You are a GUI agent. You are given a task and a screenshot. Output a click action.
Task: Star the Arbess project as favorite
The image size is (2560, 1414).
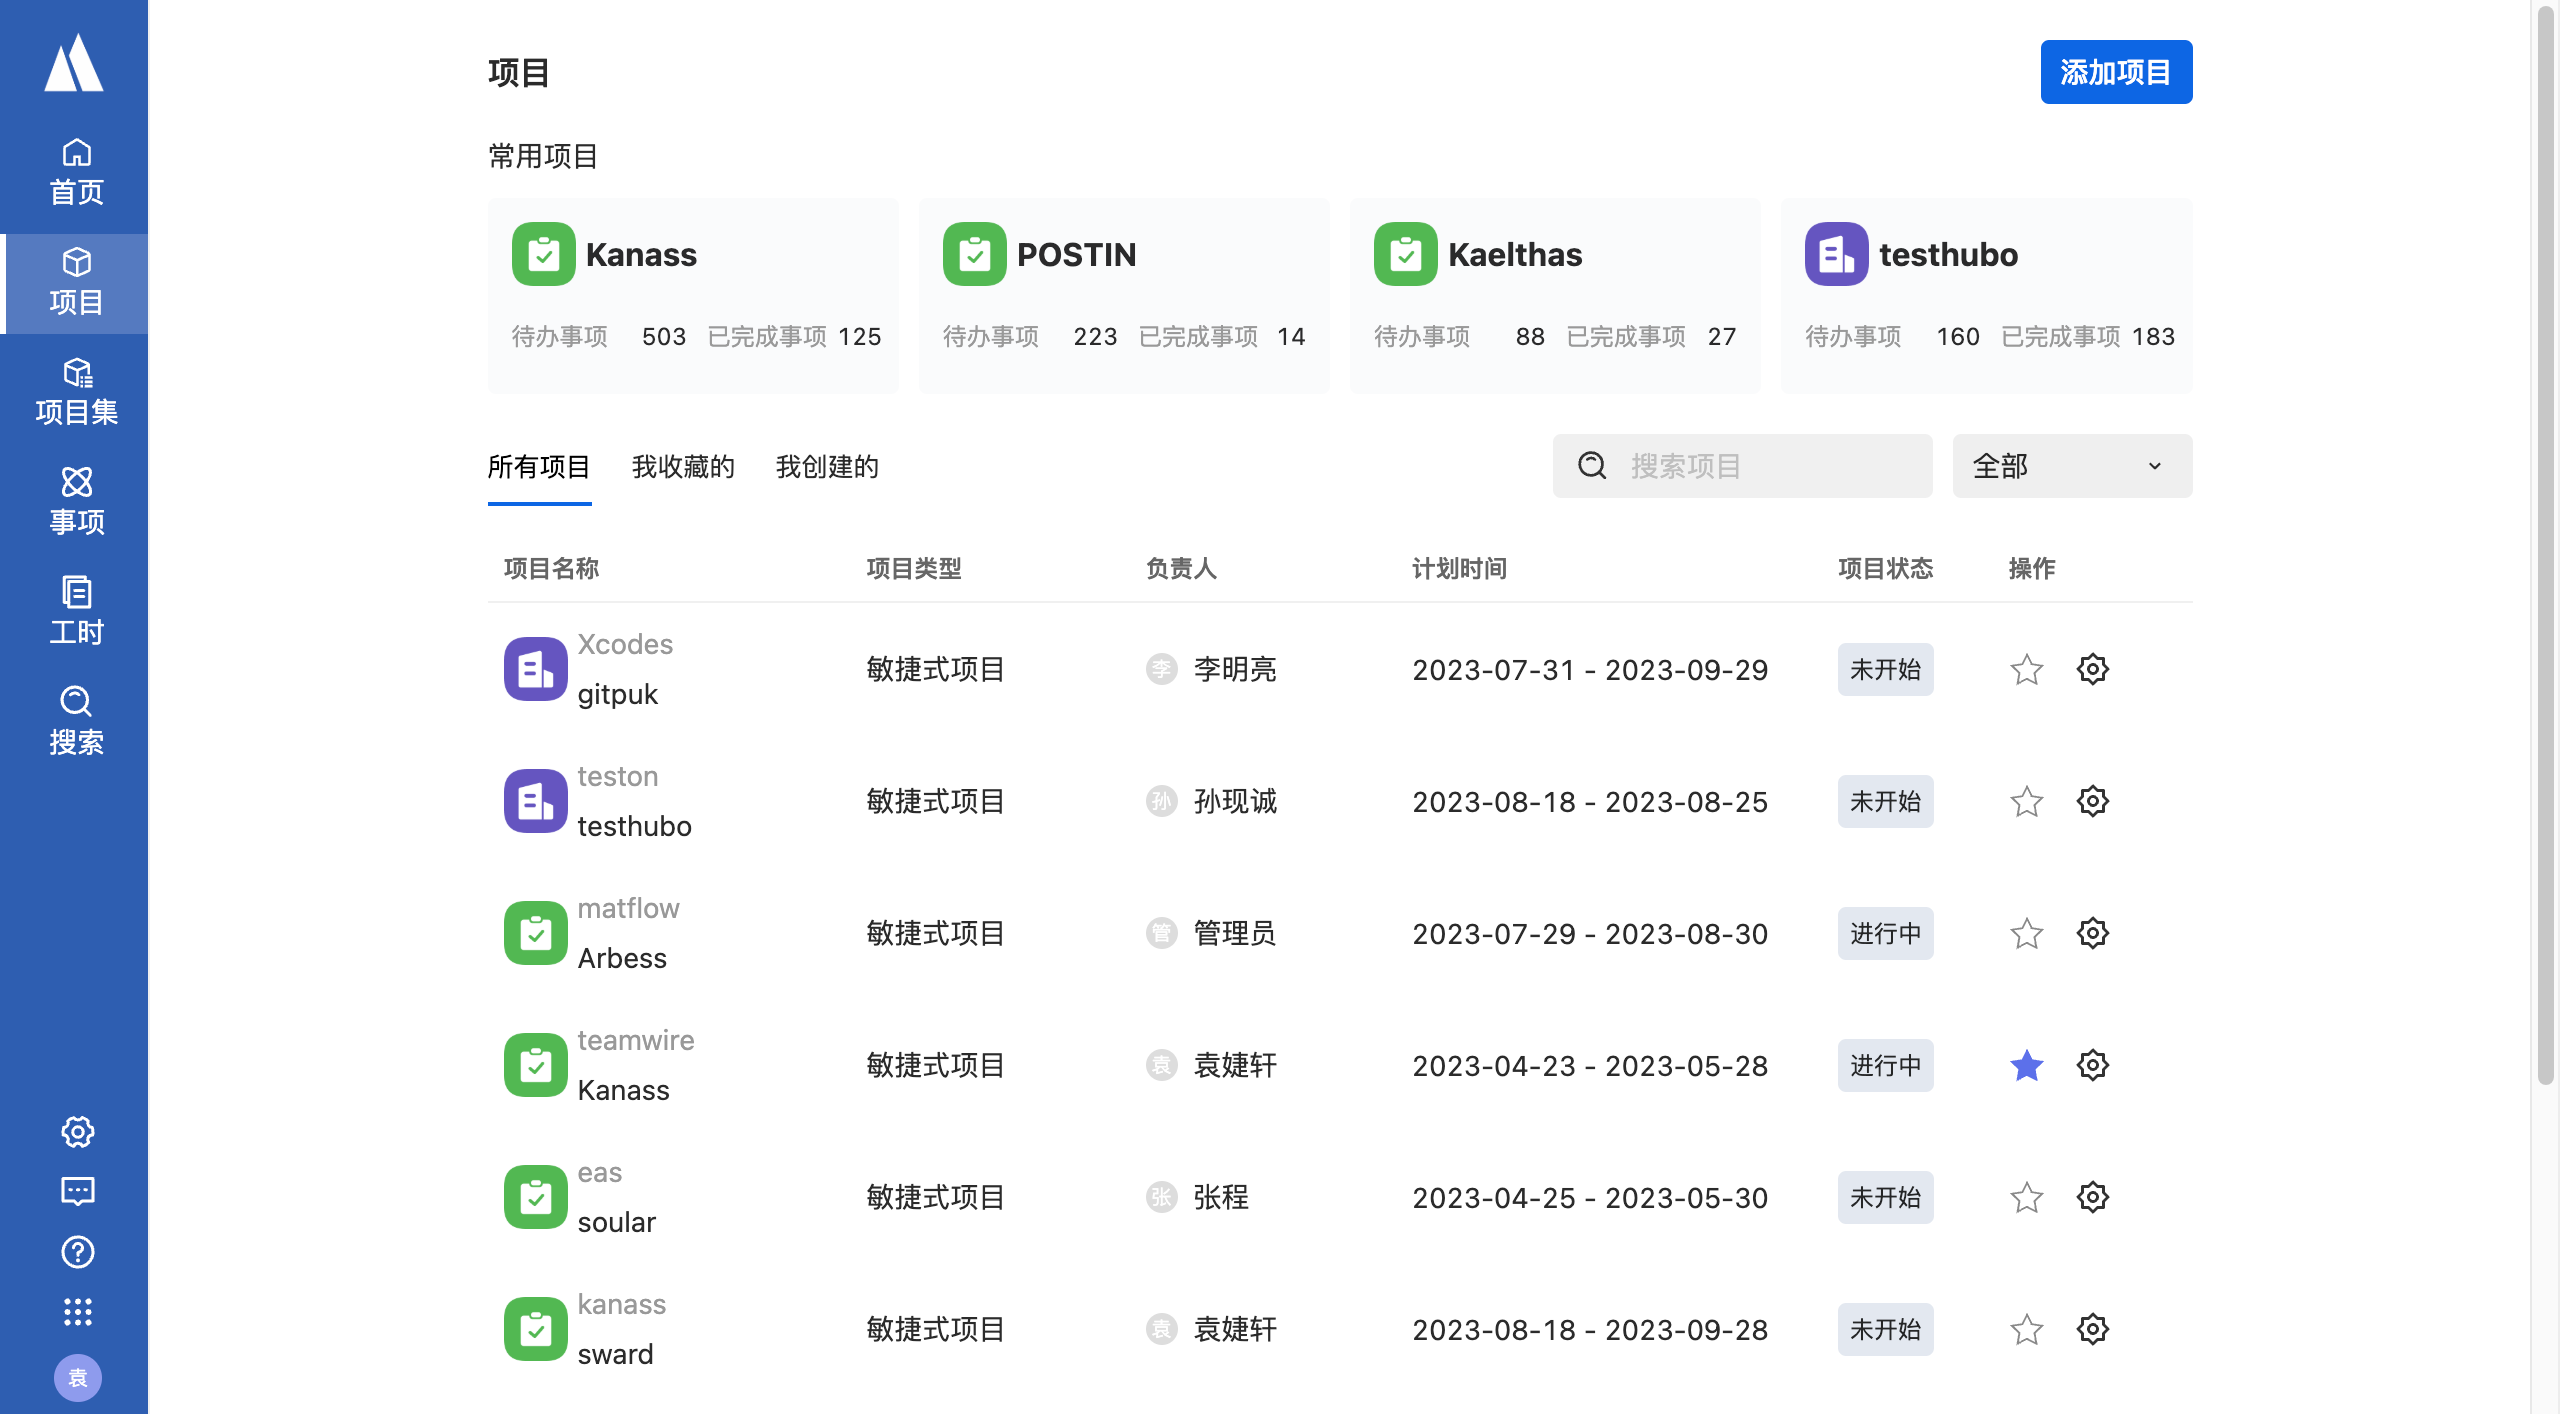point(2026,933)
